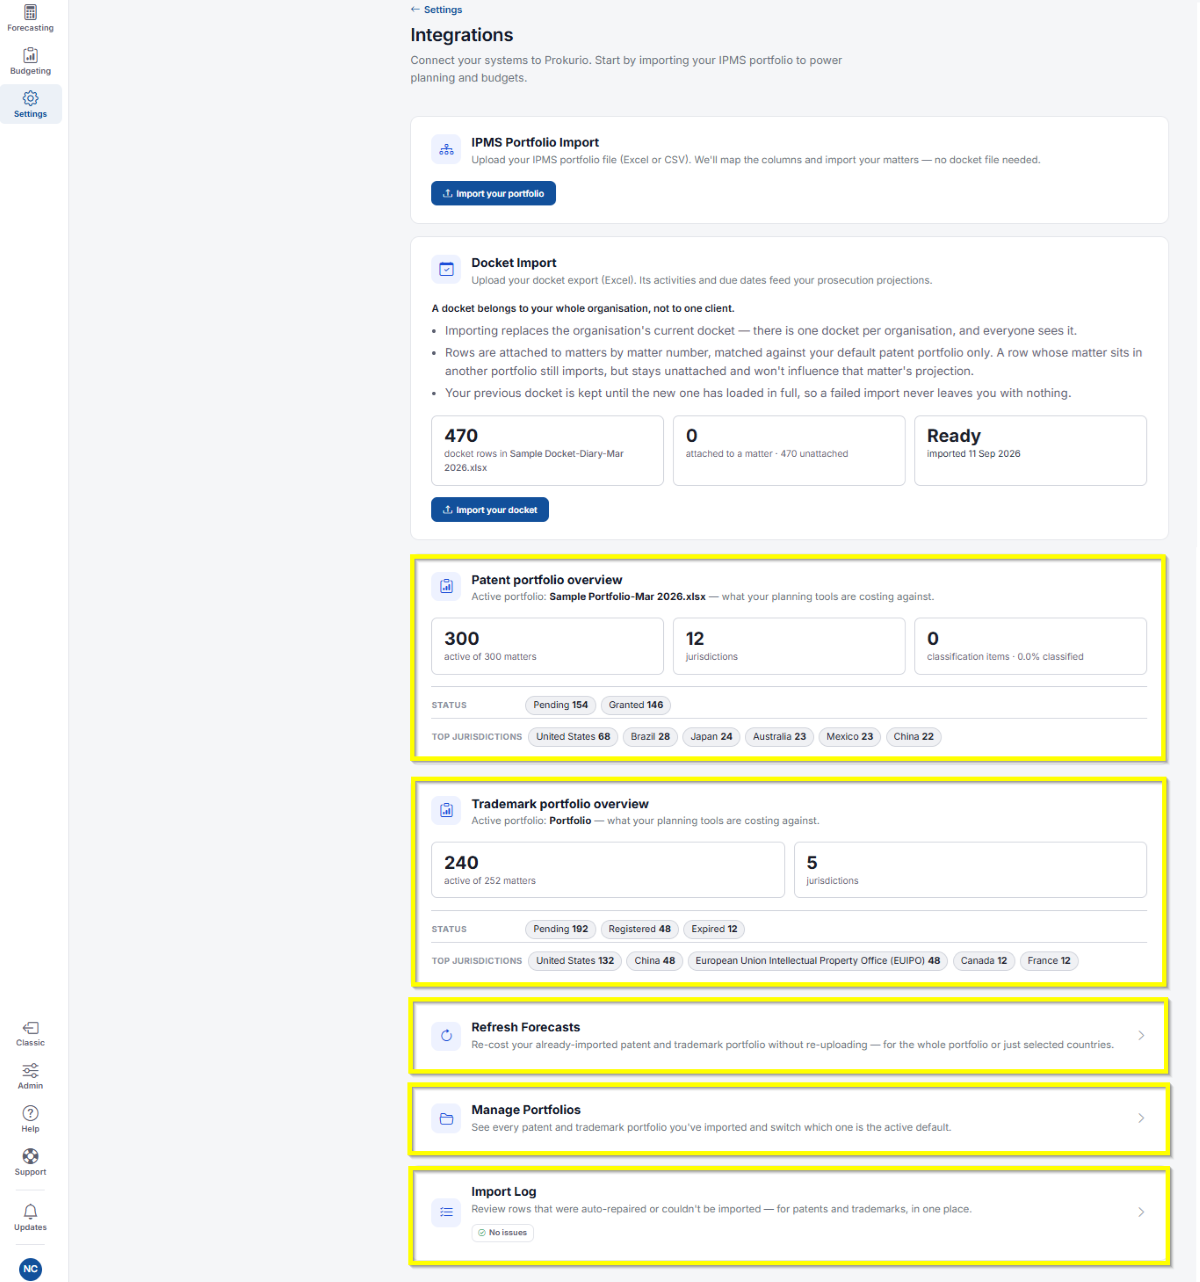Go back via the Settings link
Viewport: 1200px width, 1282px height.
[x=436, y=10]
